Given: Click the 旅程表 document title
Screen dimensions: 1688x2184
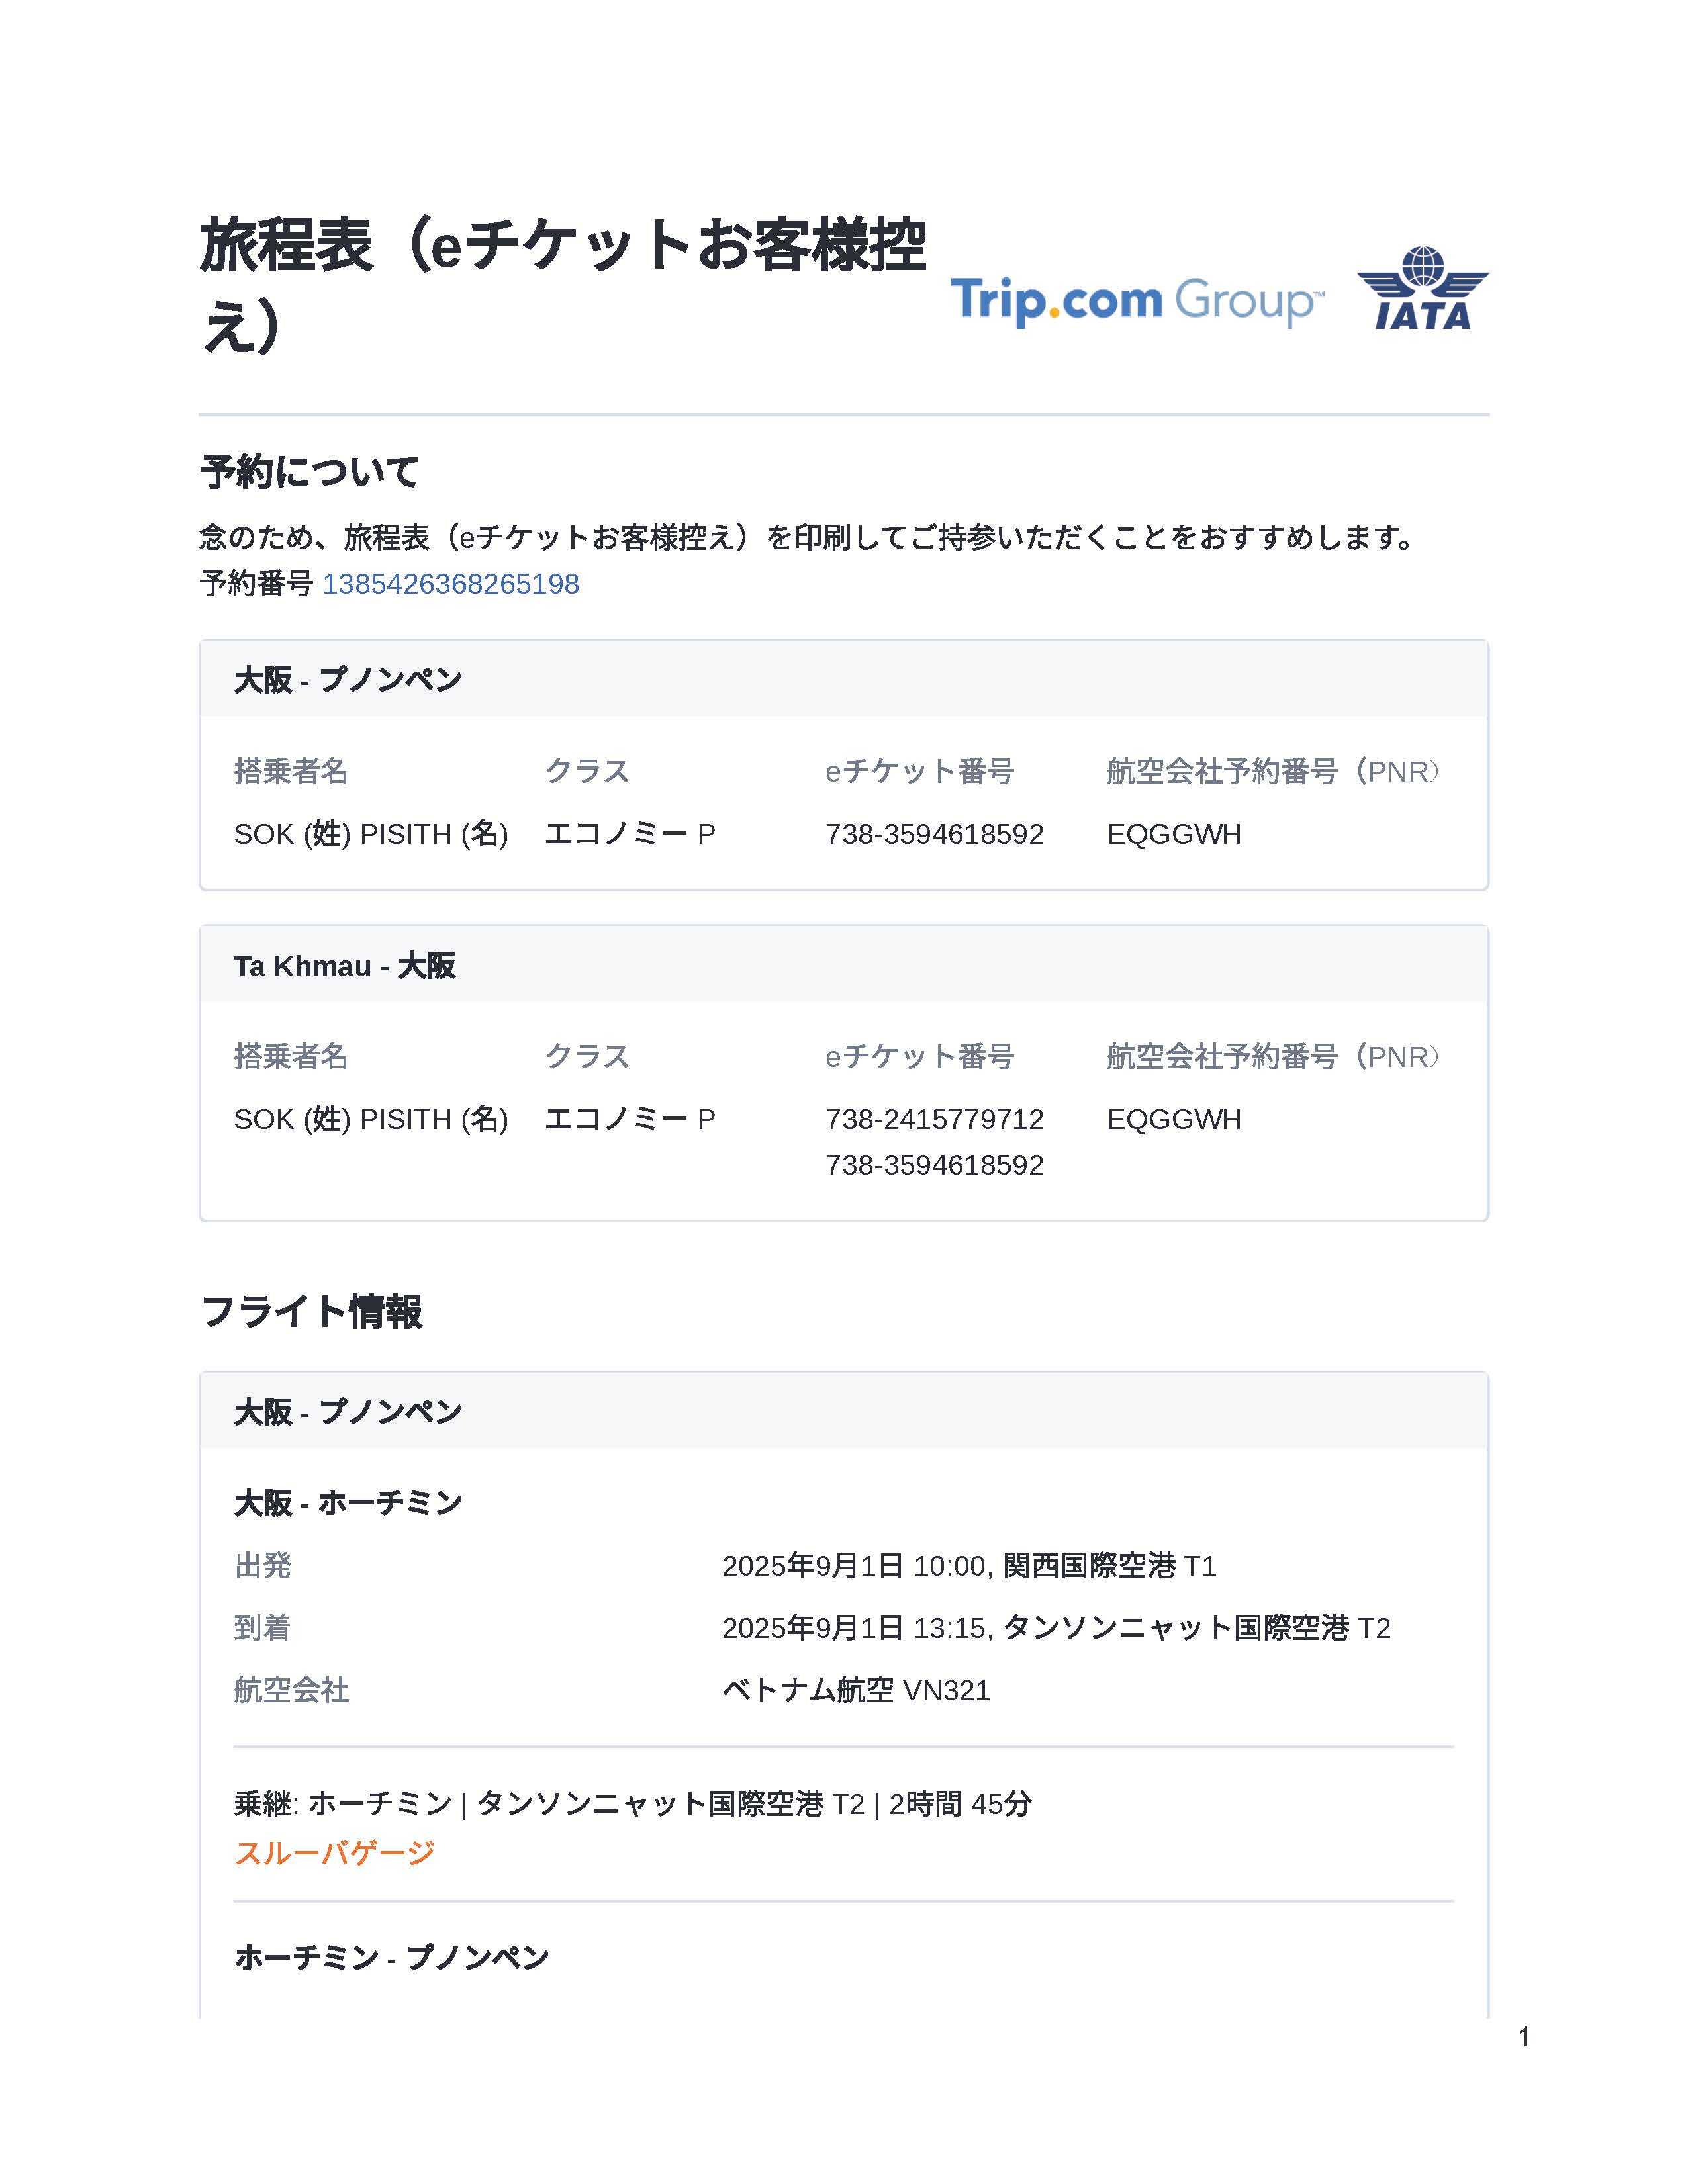Looking at the screenshot, I should pos(563,284).
